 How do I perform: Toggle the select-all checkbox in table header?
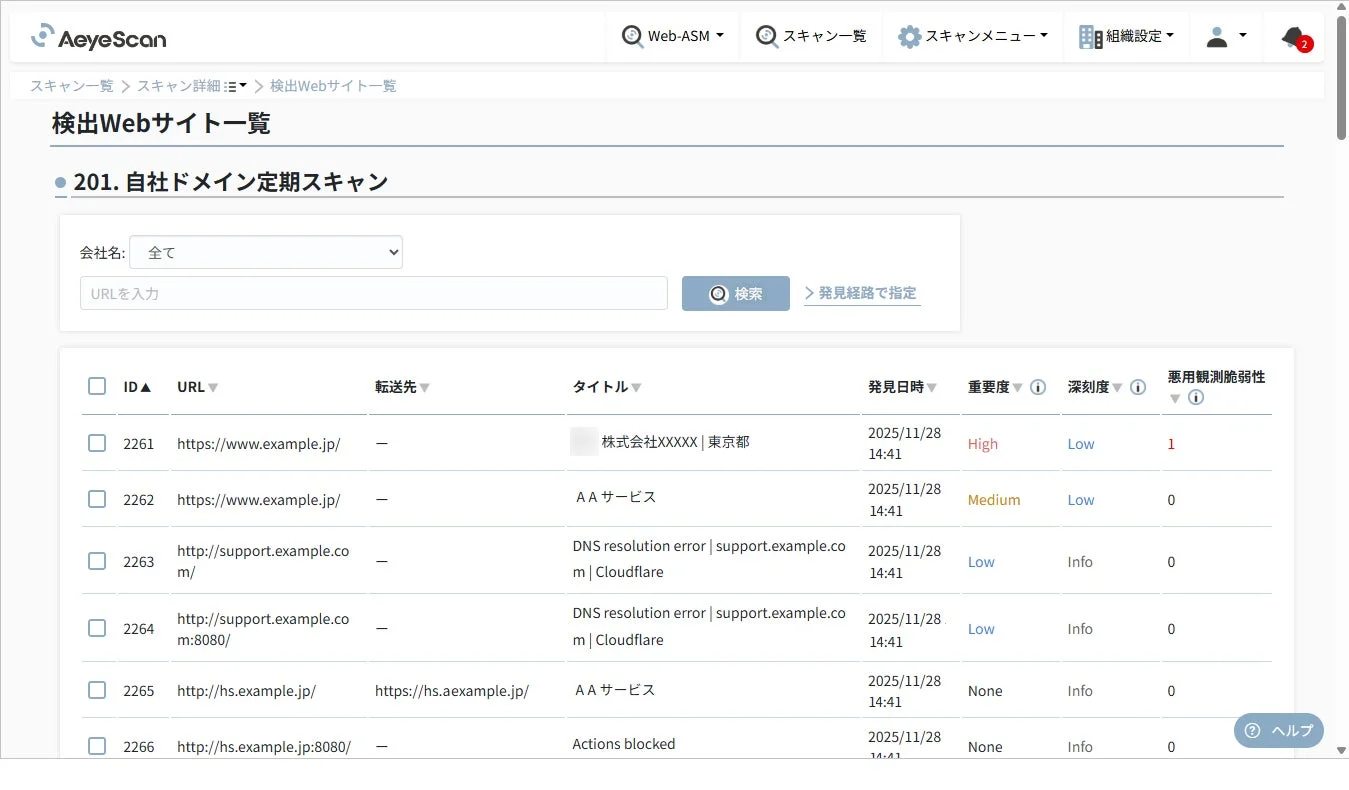pyautogui.click(x=97, y=385)
